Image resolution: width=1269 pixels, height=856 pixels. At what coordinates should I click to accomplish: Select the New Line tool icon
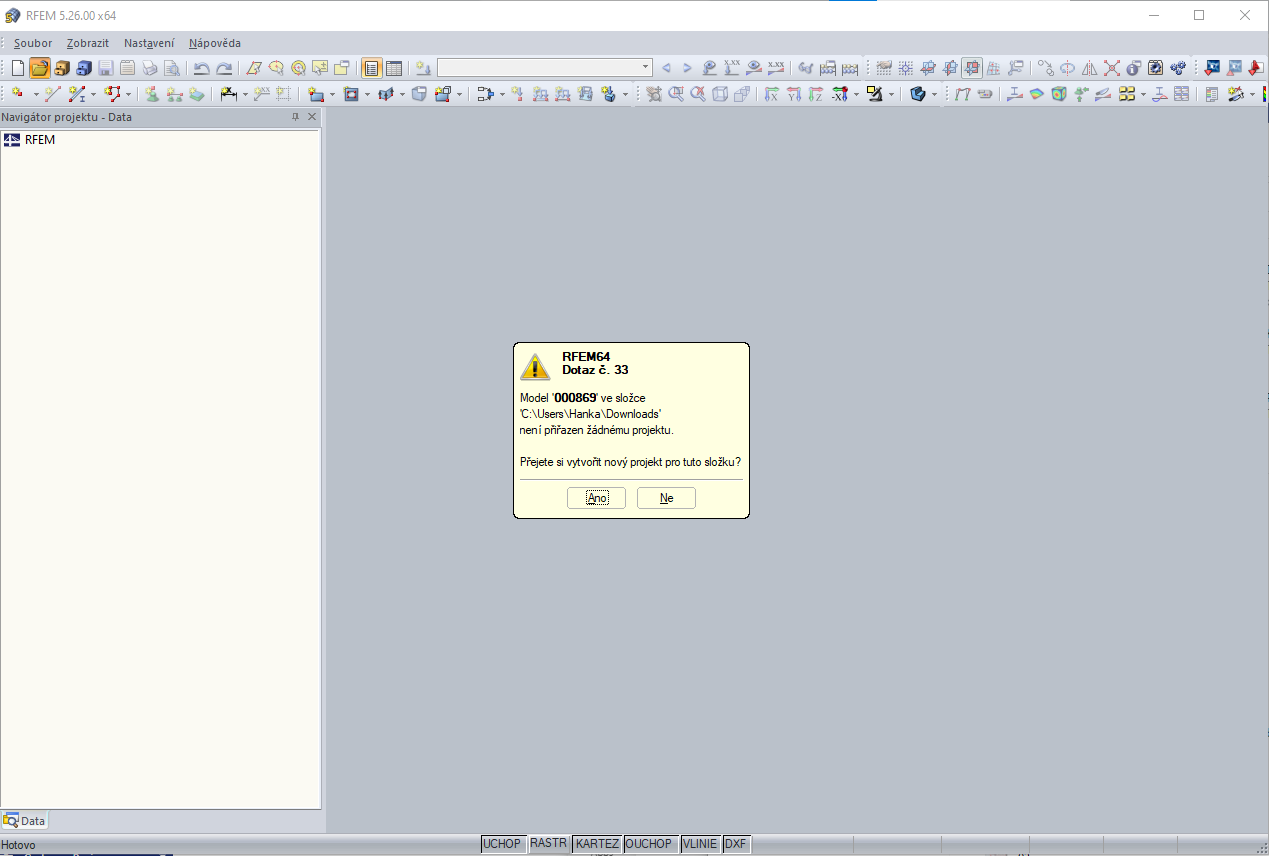pos(52,94)
